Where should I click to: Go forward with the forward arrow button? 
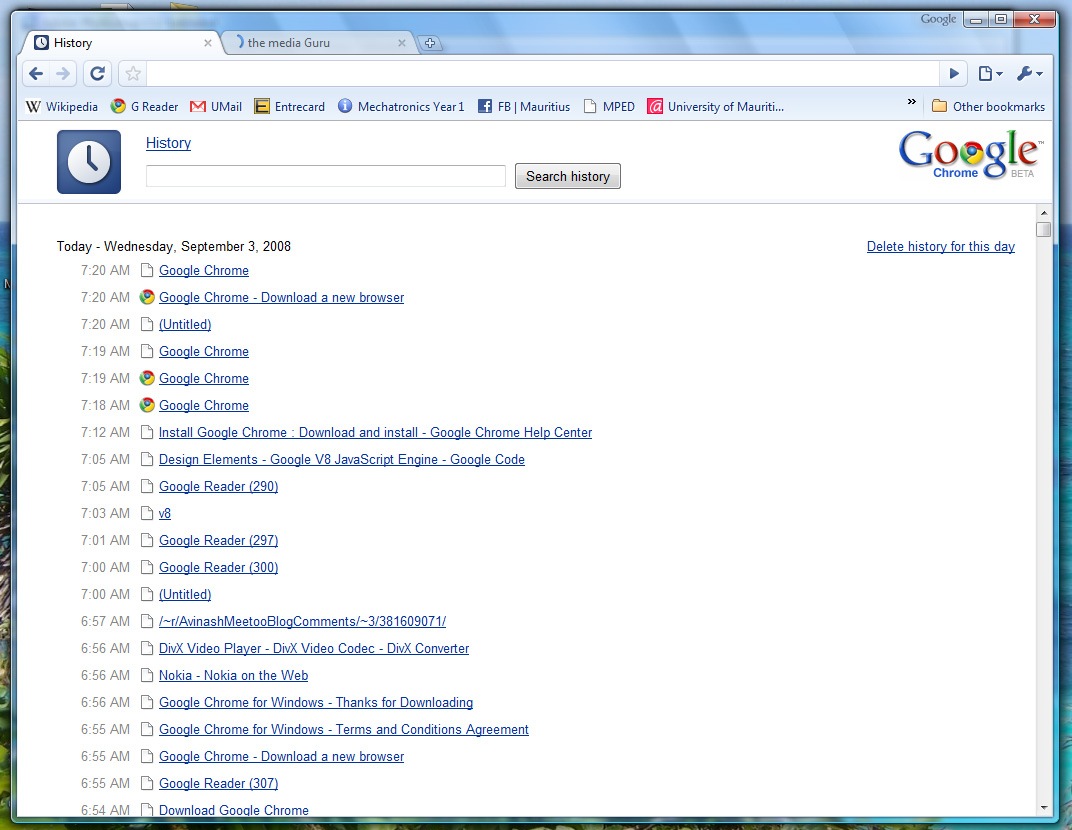point(63,74)
